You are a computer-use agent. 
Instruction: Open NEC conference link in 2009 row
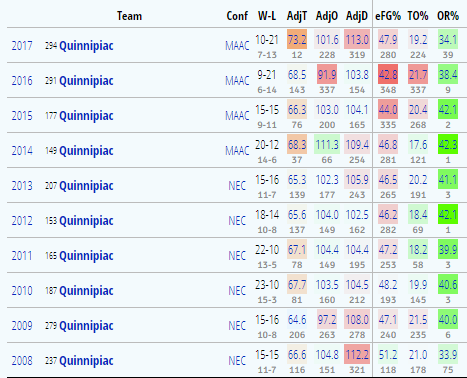237,326
